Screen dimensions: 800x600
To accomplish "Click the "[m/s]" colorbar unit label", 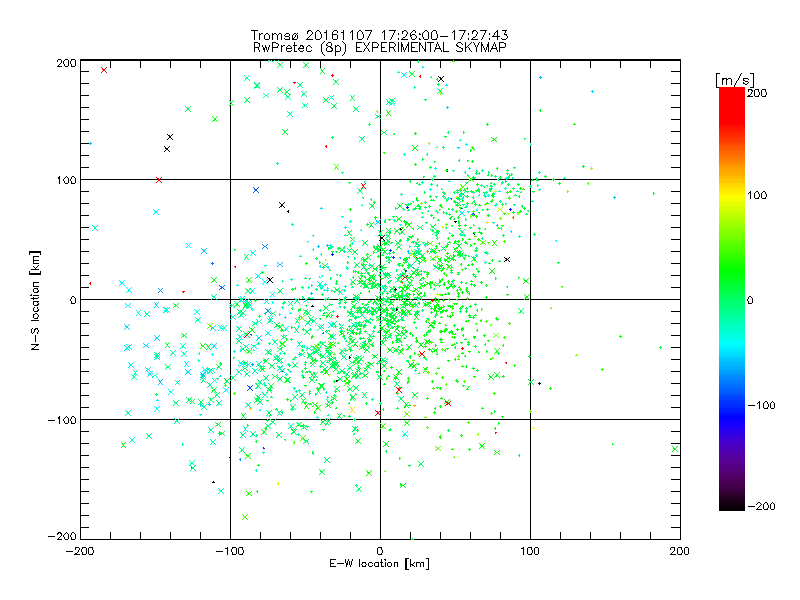I will point(735,80).
